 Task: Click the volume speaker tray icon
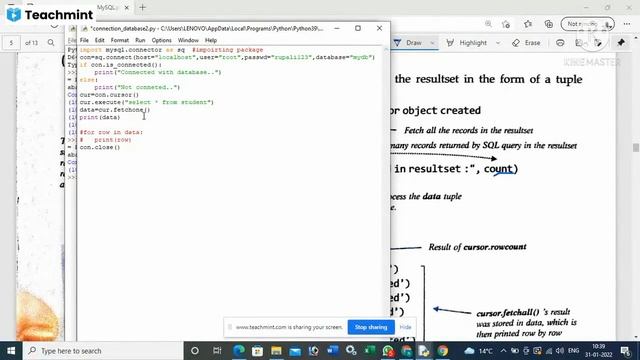coord(560,351)
